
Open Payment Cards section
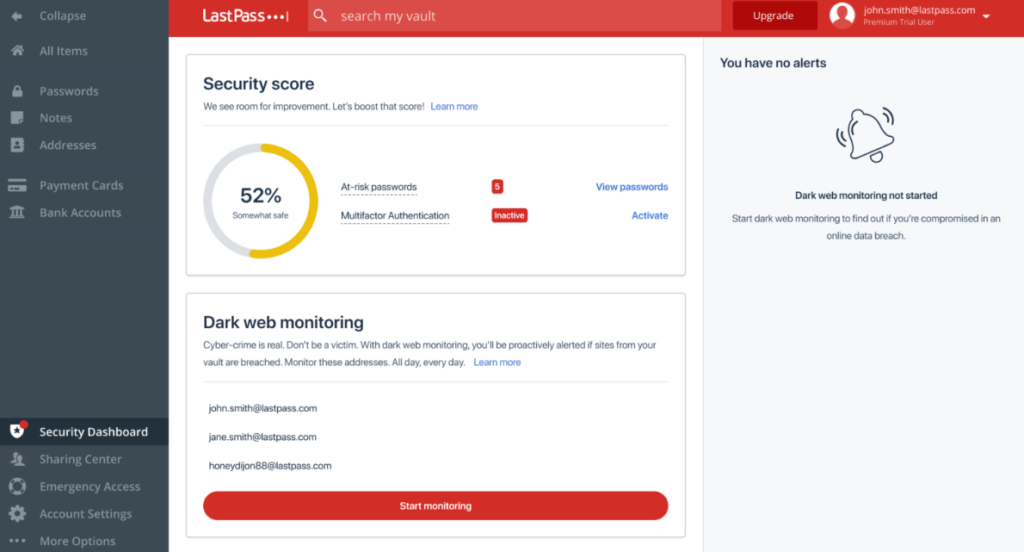[x=81, y=186]
